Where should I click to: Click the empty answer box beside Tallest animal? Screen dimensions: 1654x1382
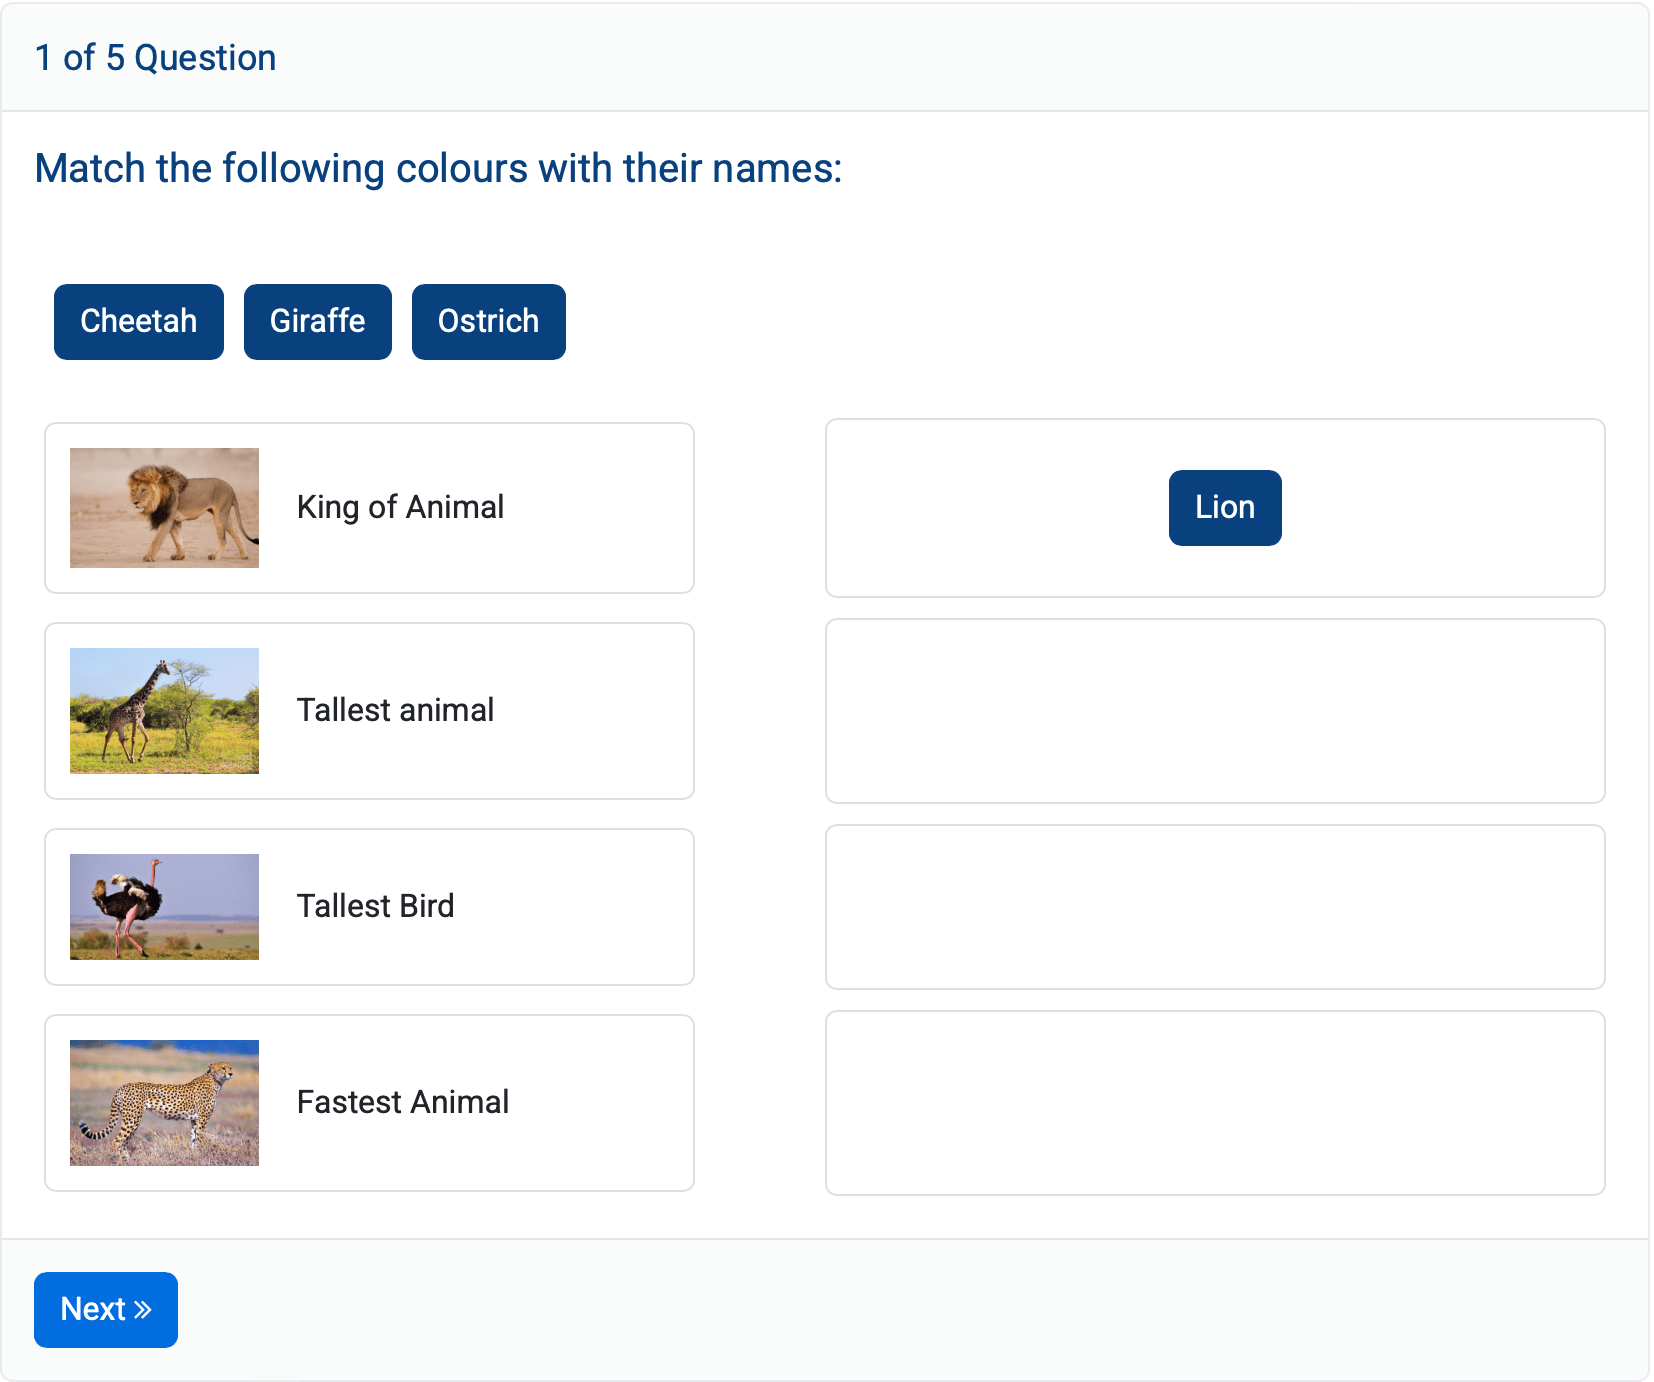click(x=1214, y=711)
